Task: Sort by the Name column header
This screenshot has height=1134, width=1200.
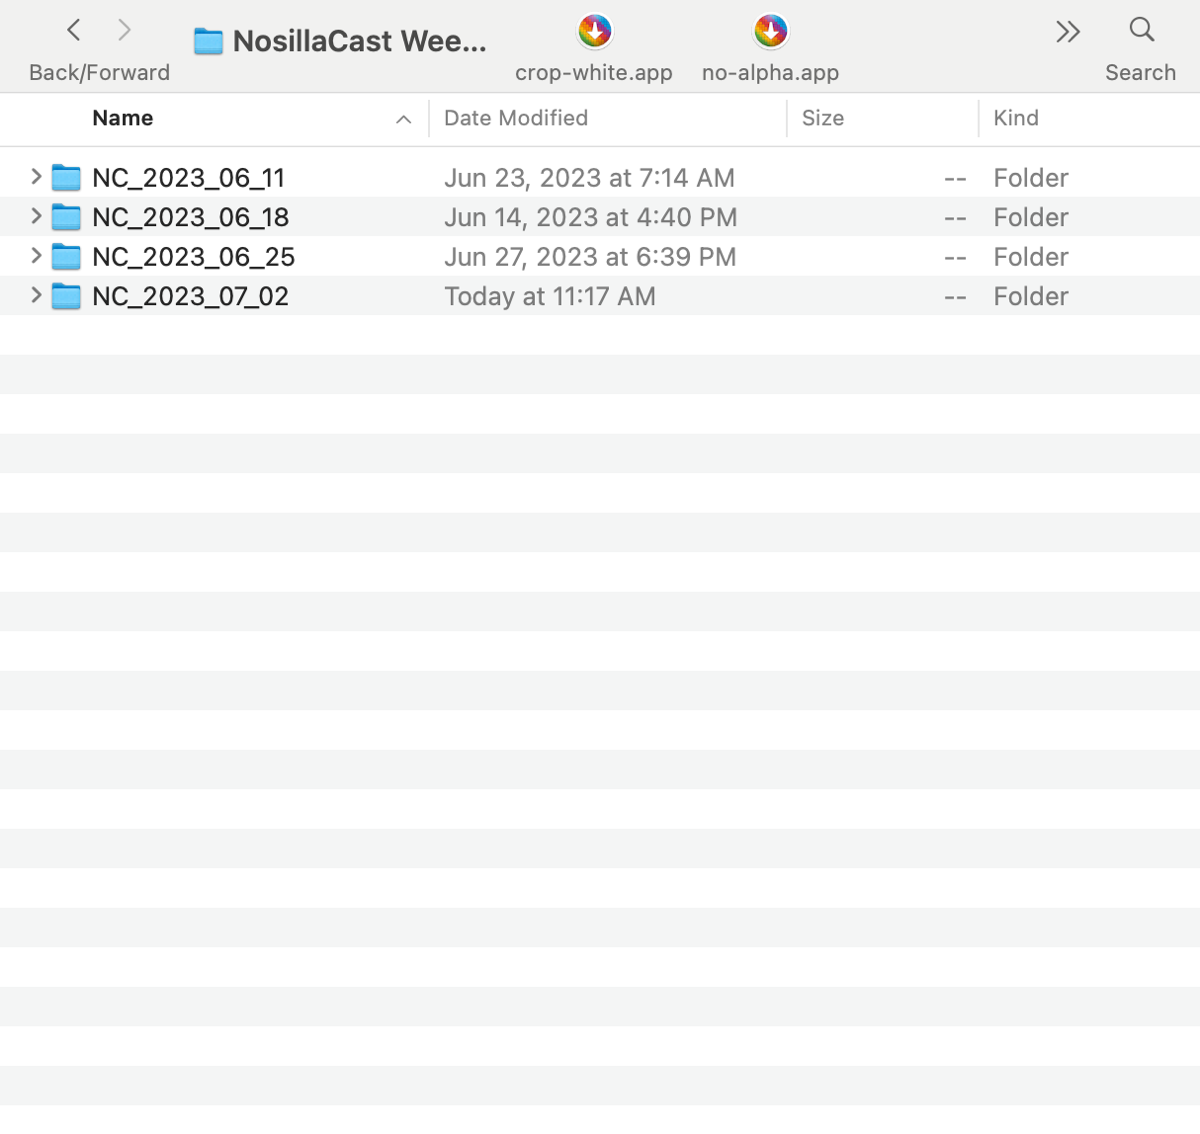Action: click(123, 118)
